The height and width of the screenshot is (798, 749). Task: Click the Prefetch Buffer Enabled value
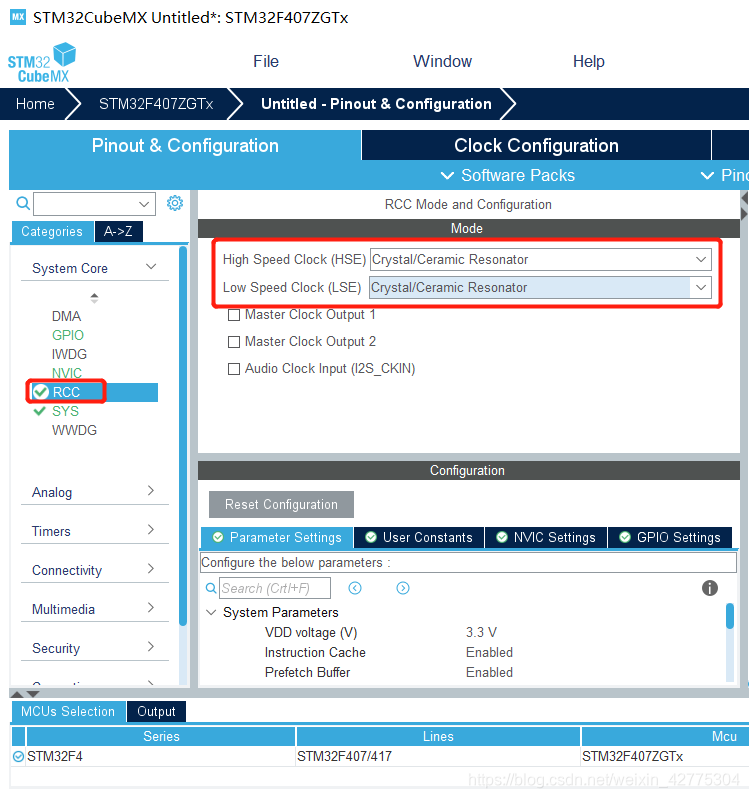click(x=489, y=672)
